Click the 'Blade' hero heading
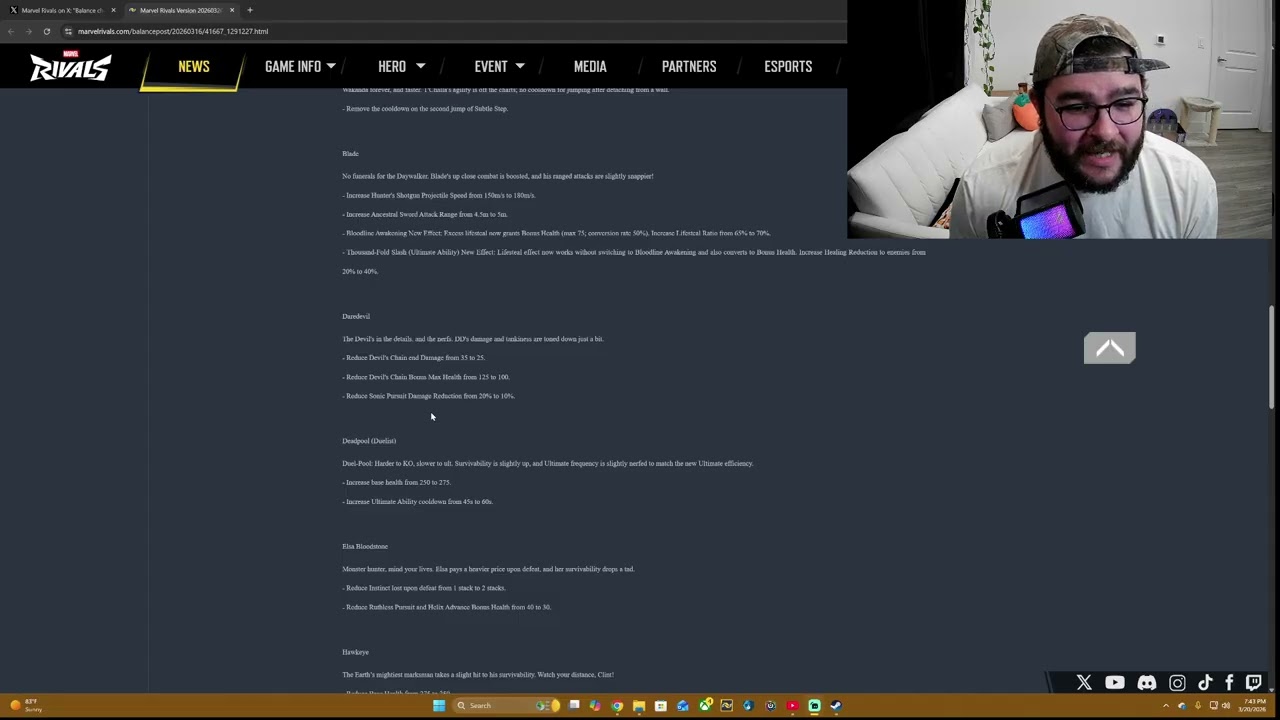The image size is (1280, 720). pyautogui.click(x=350, y=154)
